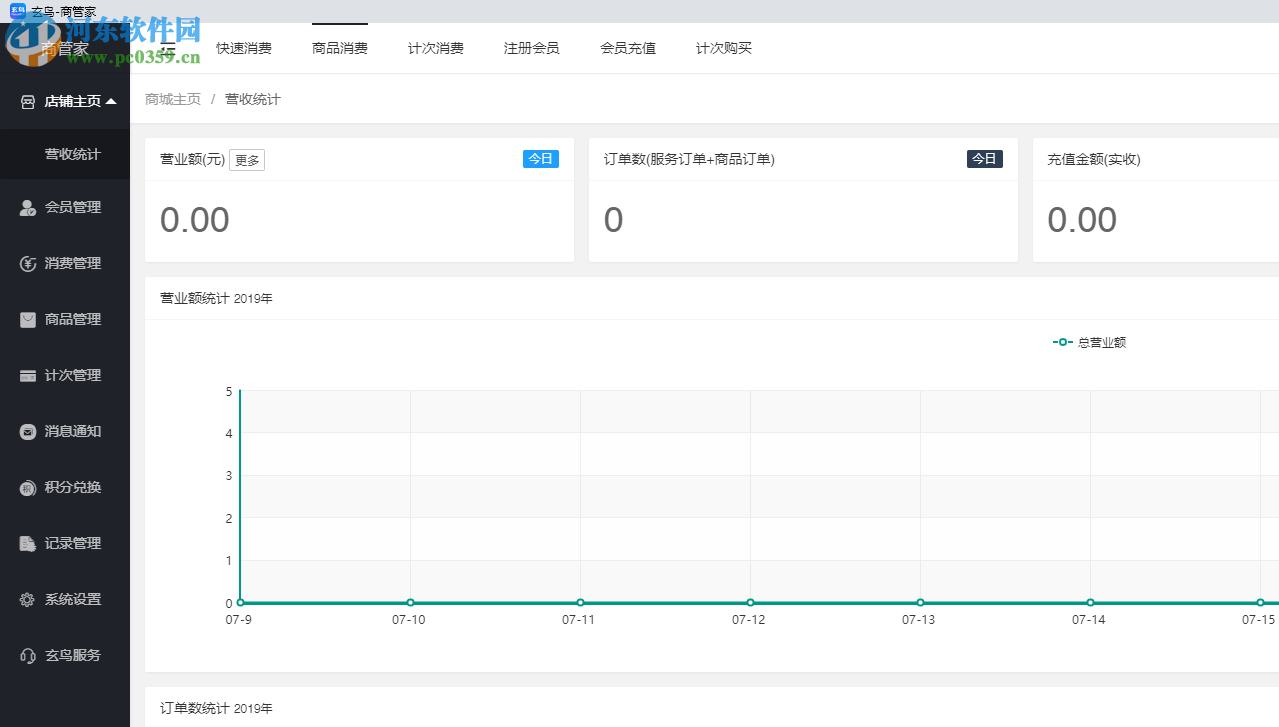
Task: Open the 注册会员 tab
Action: point(531,47)
